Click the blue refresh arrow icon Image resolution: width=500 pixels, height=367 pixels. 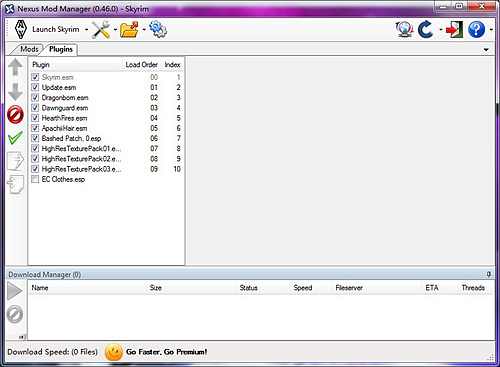(x=425, y=30)
